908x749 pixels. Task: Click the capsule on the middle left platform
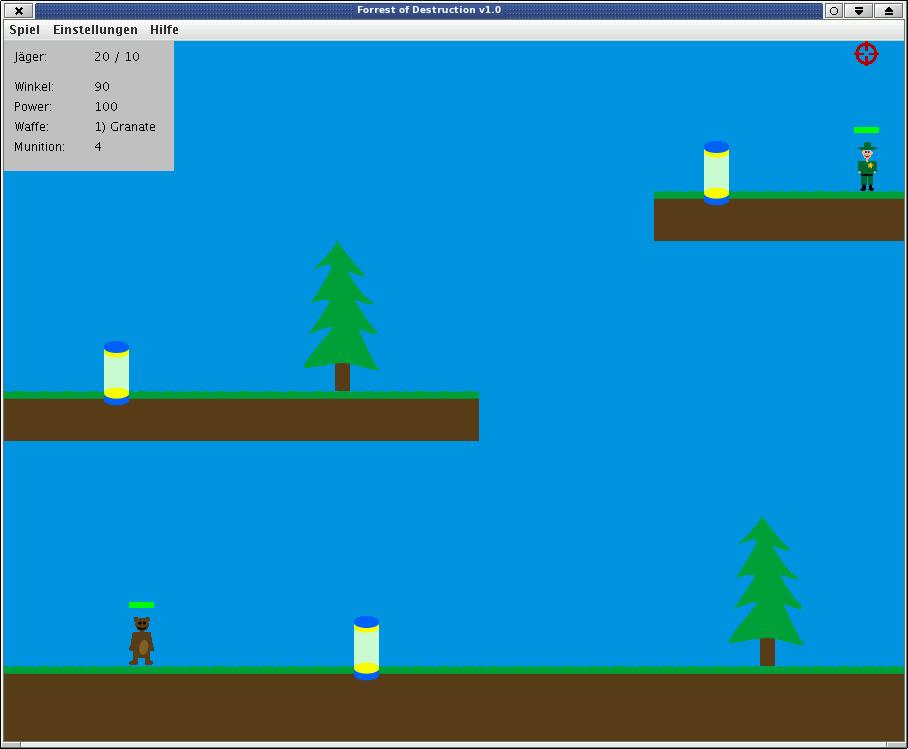click(116, 373)
